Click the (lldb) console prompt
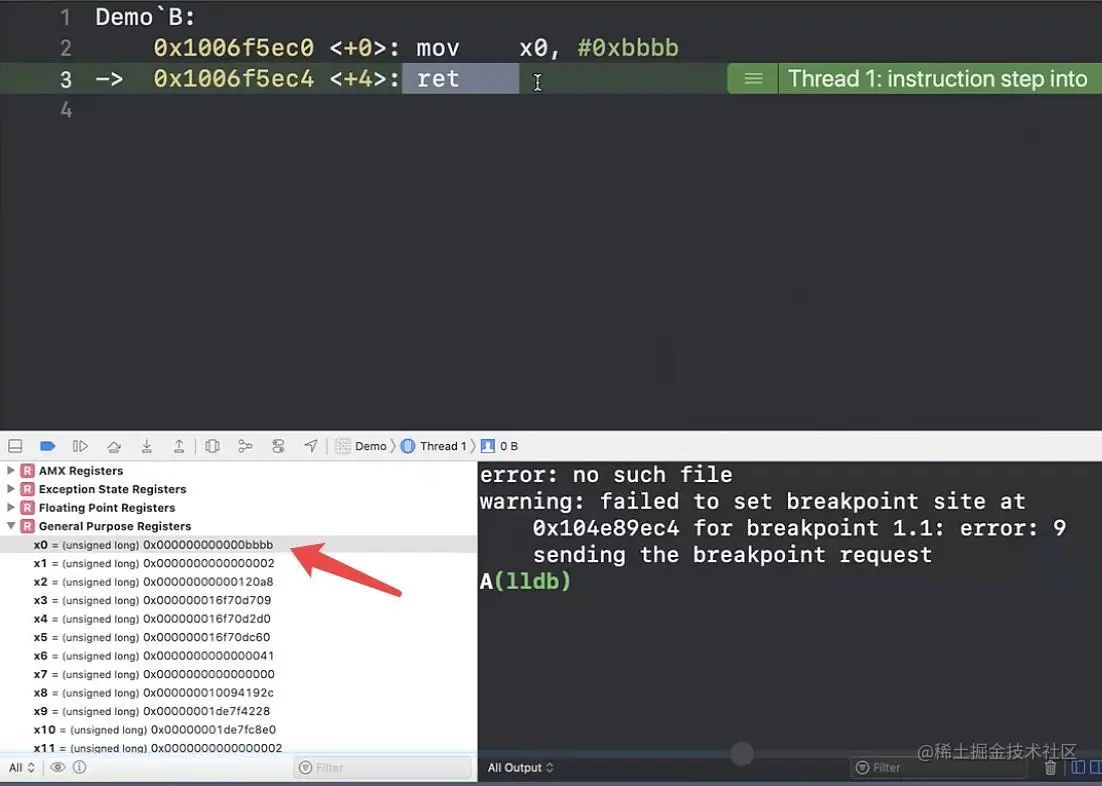The height and width of the screenshot is (786, 1102). click(532, 581)
